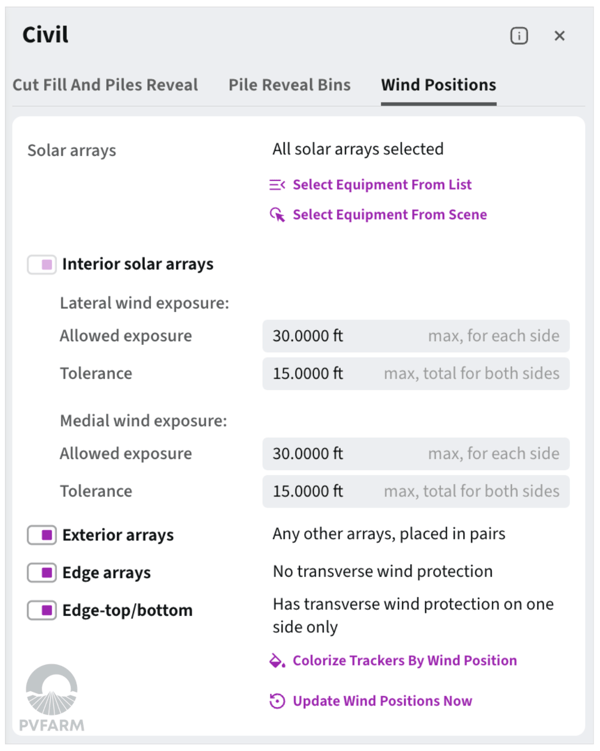The height and width of the screenshot is (751, 600).
Task: Switch to Cut Fill And Piles Reveal tab
Action: pyautogui.click(x=105, y=85)
